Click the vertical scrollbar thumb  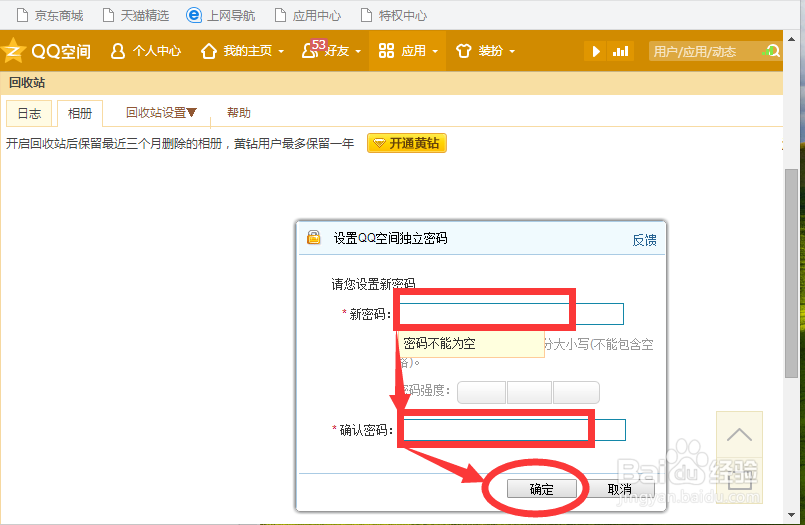click(791, 274)
